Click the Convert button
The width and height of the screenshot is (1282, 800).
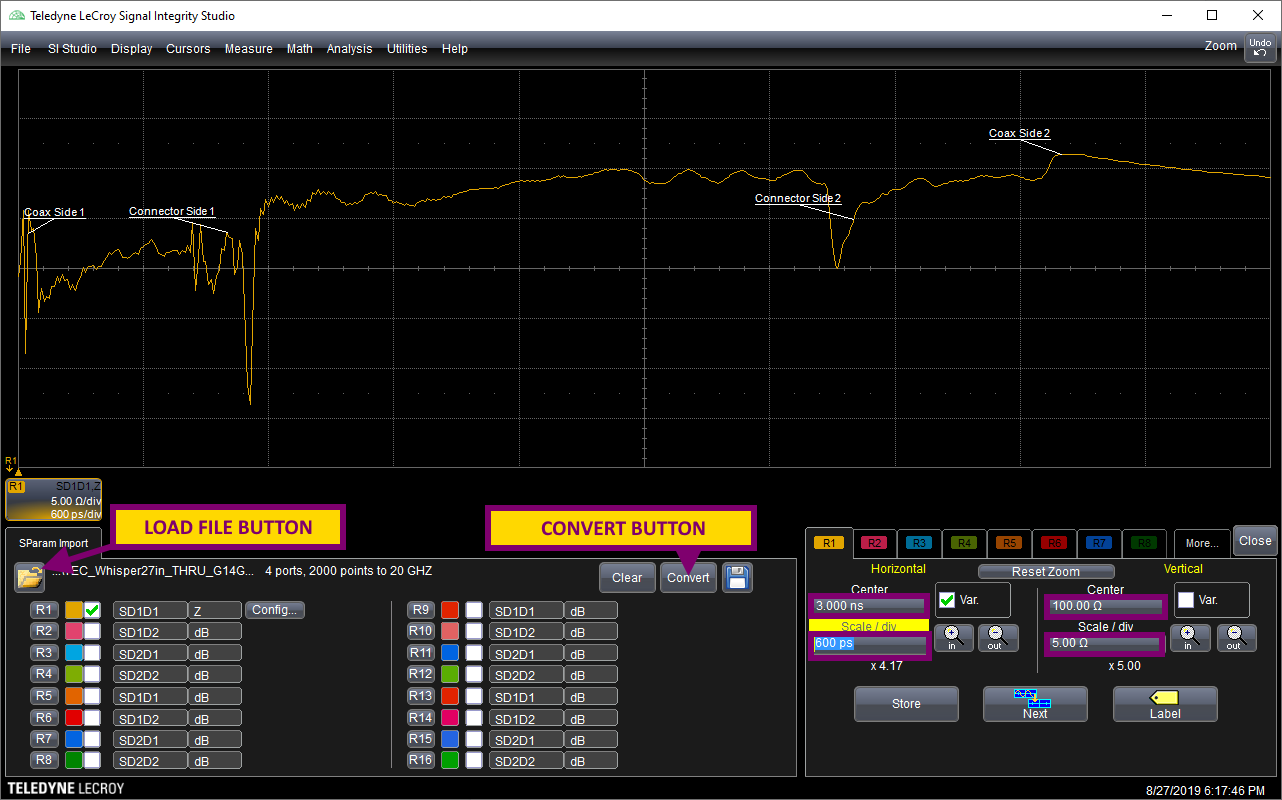pyautogui.click(x=688, y=578)
